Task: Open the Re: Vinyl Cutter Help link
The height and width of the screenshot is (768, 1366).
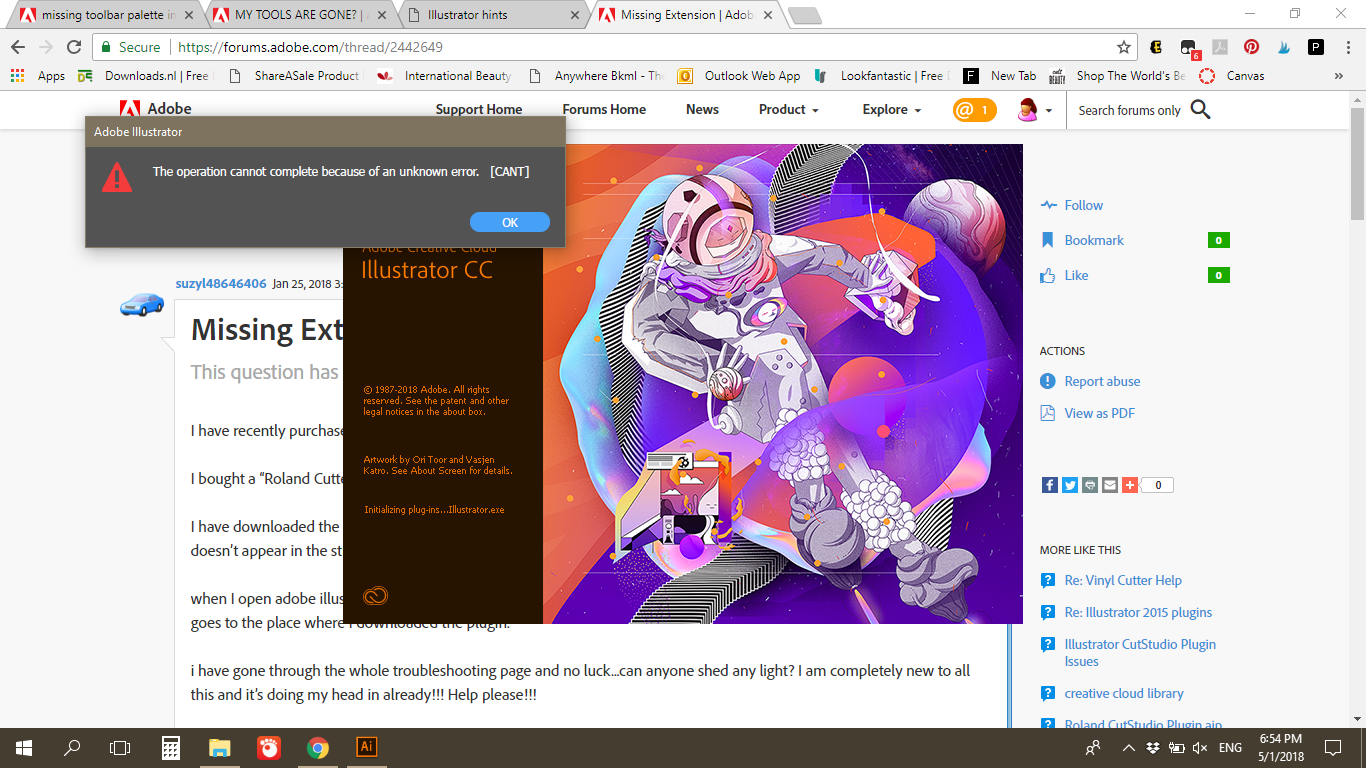Action: [x=1121, y=580]
